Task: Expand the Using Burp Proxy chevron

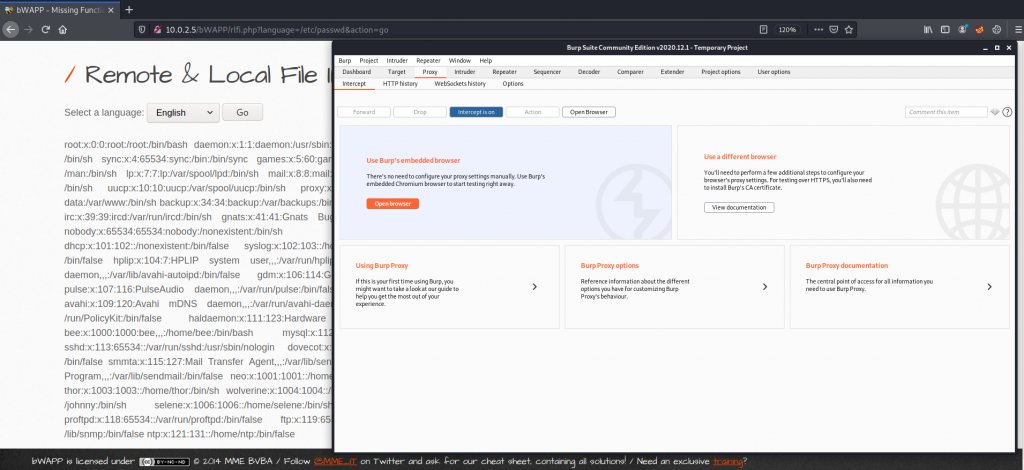Action: (x=534, y=286)
